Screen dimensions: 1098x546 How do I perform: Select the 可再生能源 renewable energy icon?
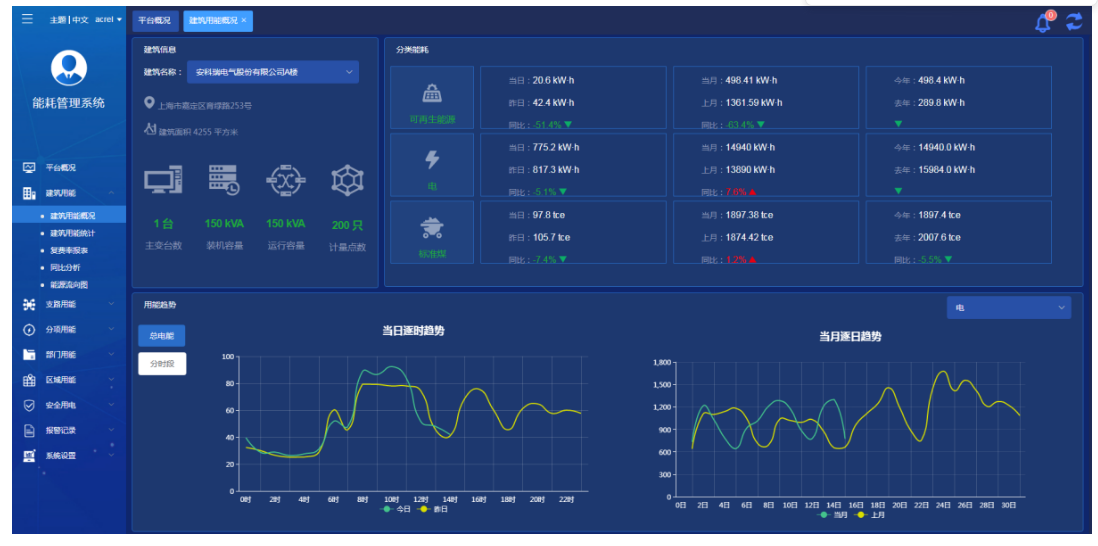(432, 94)
